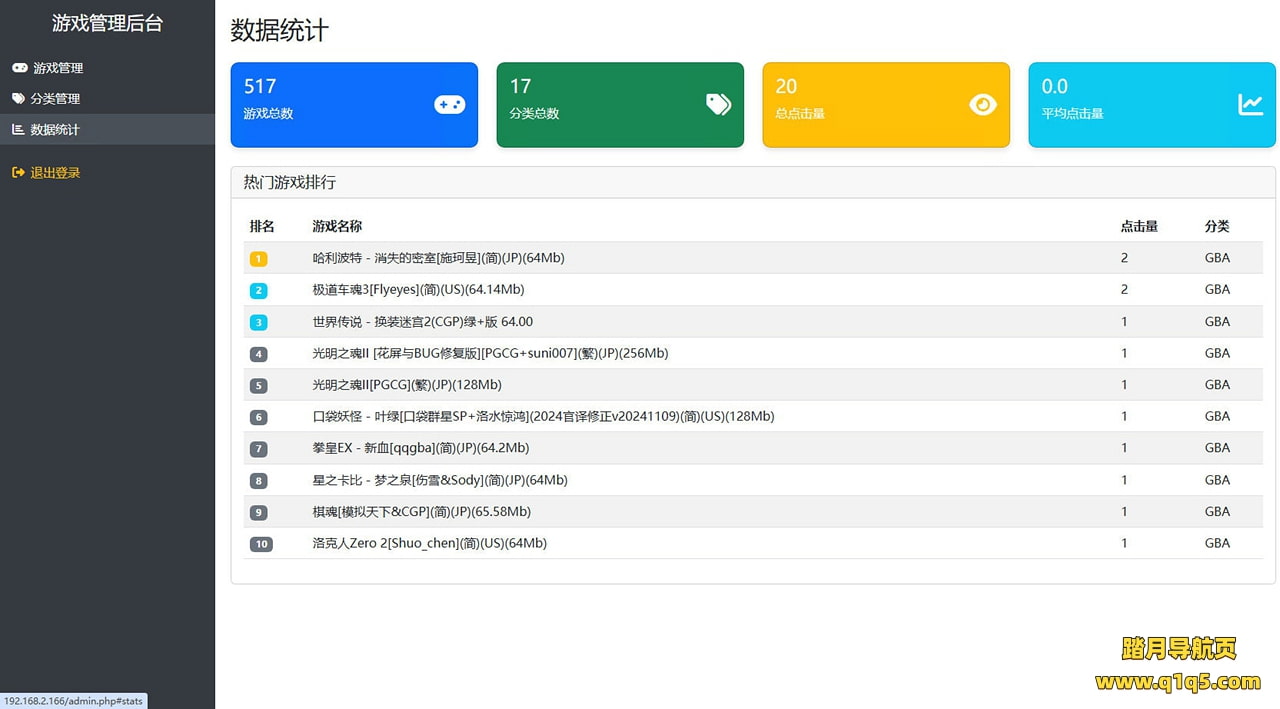Select the 洛克人Zero 2 game row
This screenshot has width=1280, height=709.
(x=429, y=543)
